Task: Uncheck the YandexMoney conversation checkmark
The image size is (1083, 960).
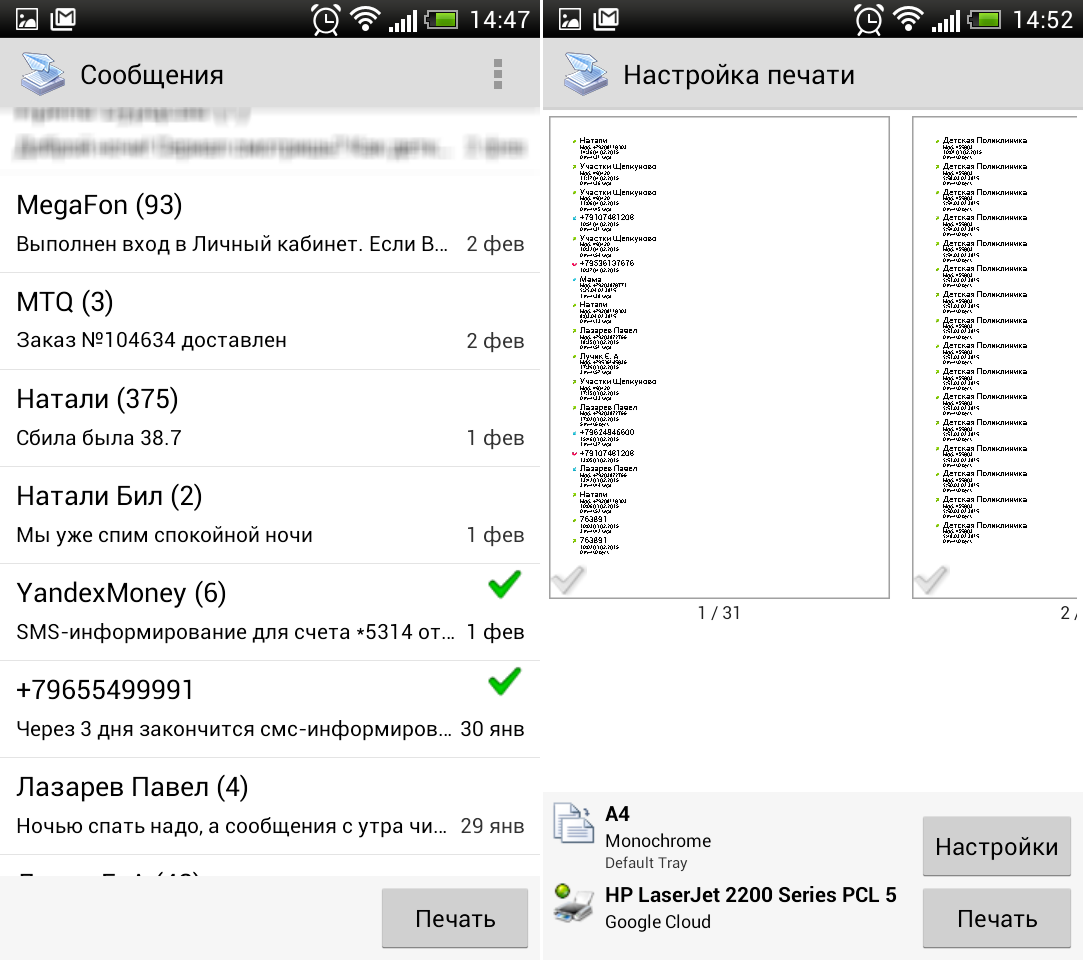Action: [x=504, y=585]
